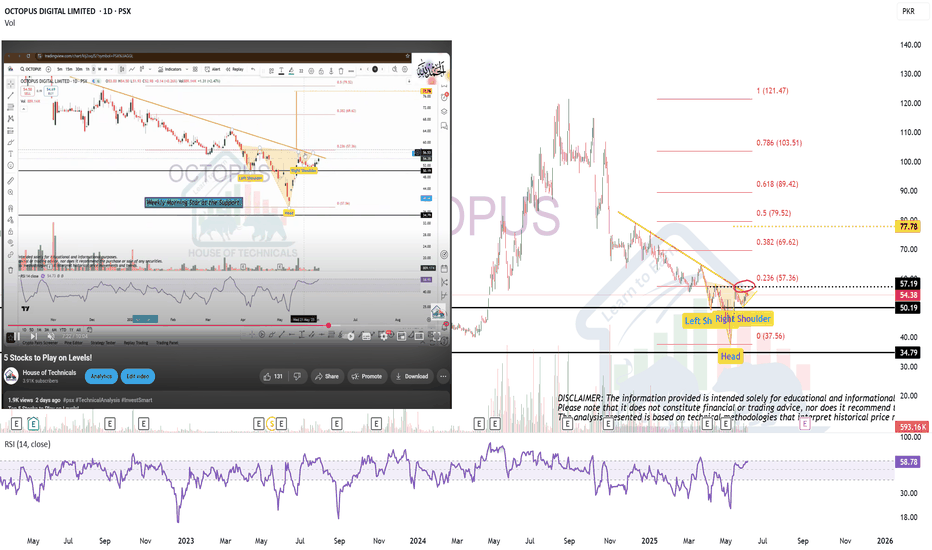
Task: Enter fullscreen on the video player
Action: (436, 336)
